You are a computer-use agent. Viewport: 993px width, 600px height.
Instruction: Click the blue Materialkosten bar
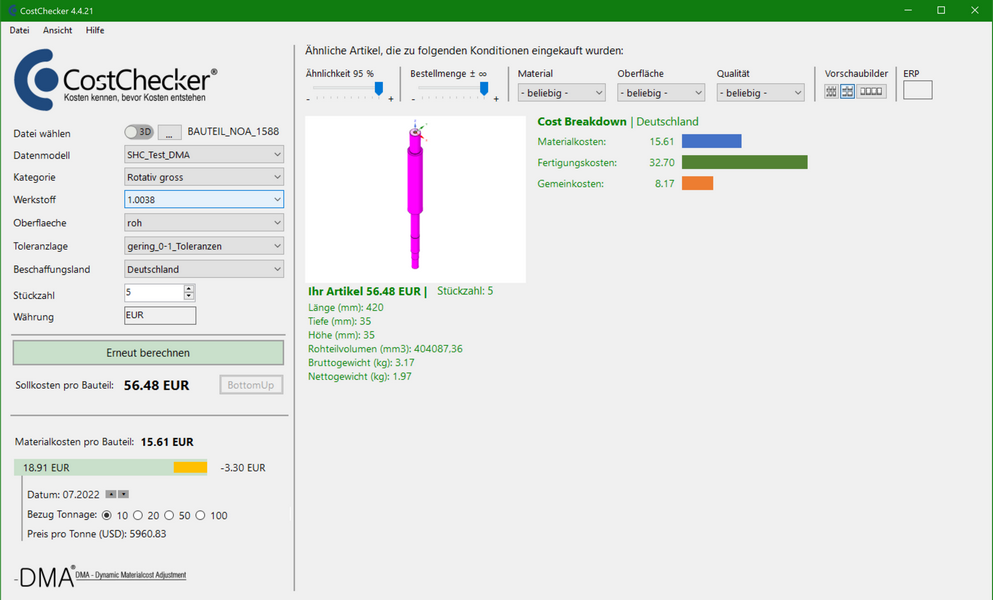point(711,141)
